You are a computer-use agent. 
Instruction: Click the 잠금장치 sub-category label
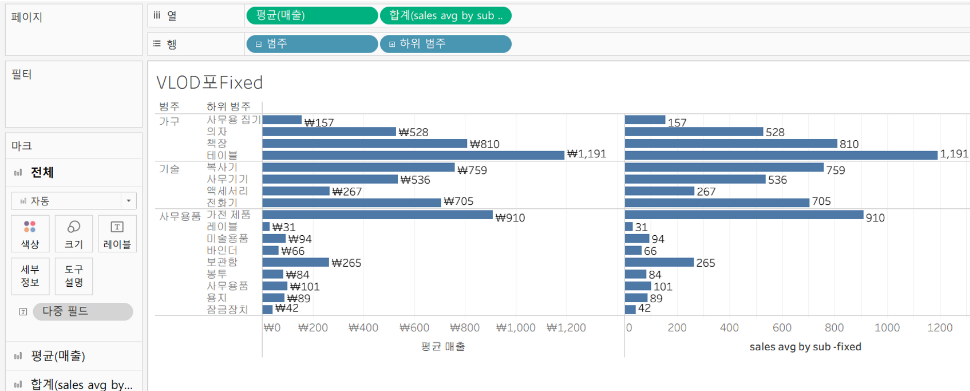[228, 308]
